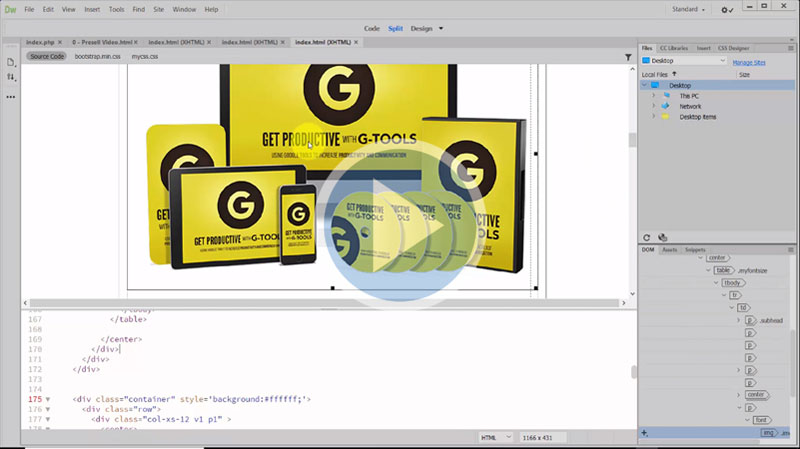
Task: Click the File Management arrows icon
Action: (11, 77)
